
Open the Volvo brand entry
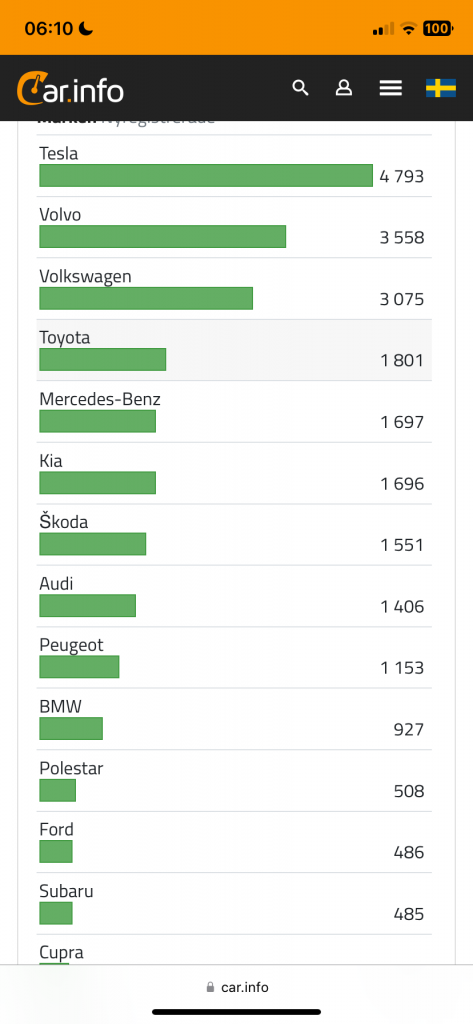point(234,227)
